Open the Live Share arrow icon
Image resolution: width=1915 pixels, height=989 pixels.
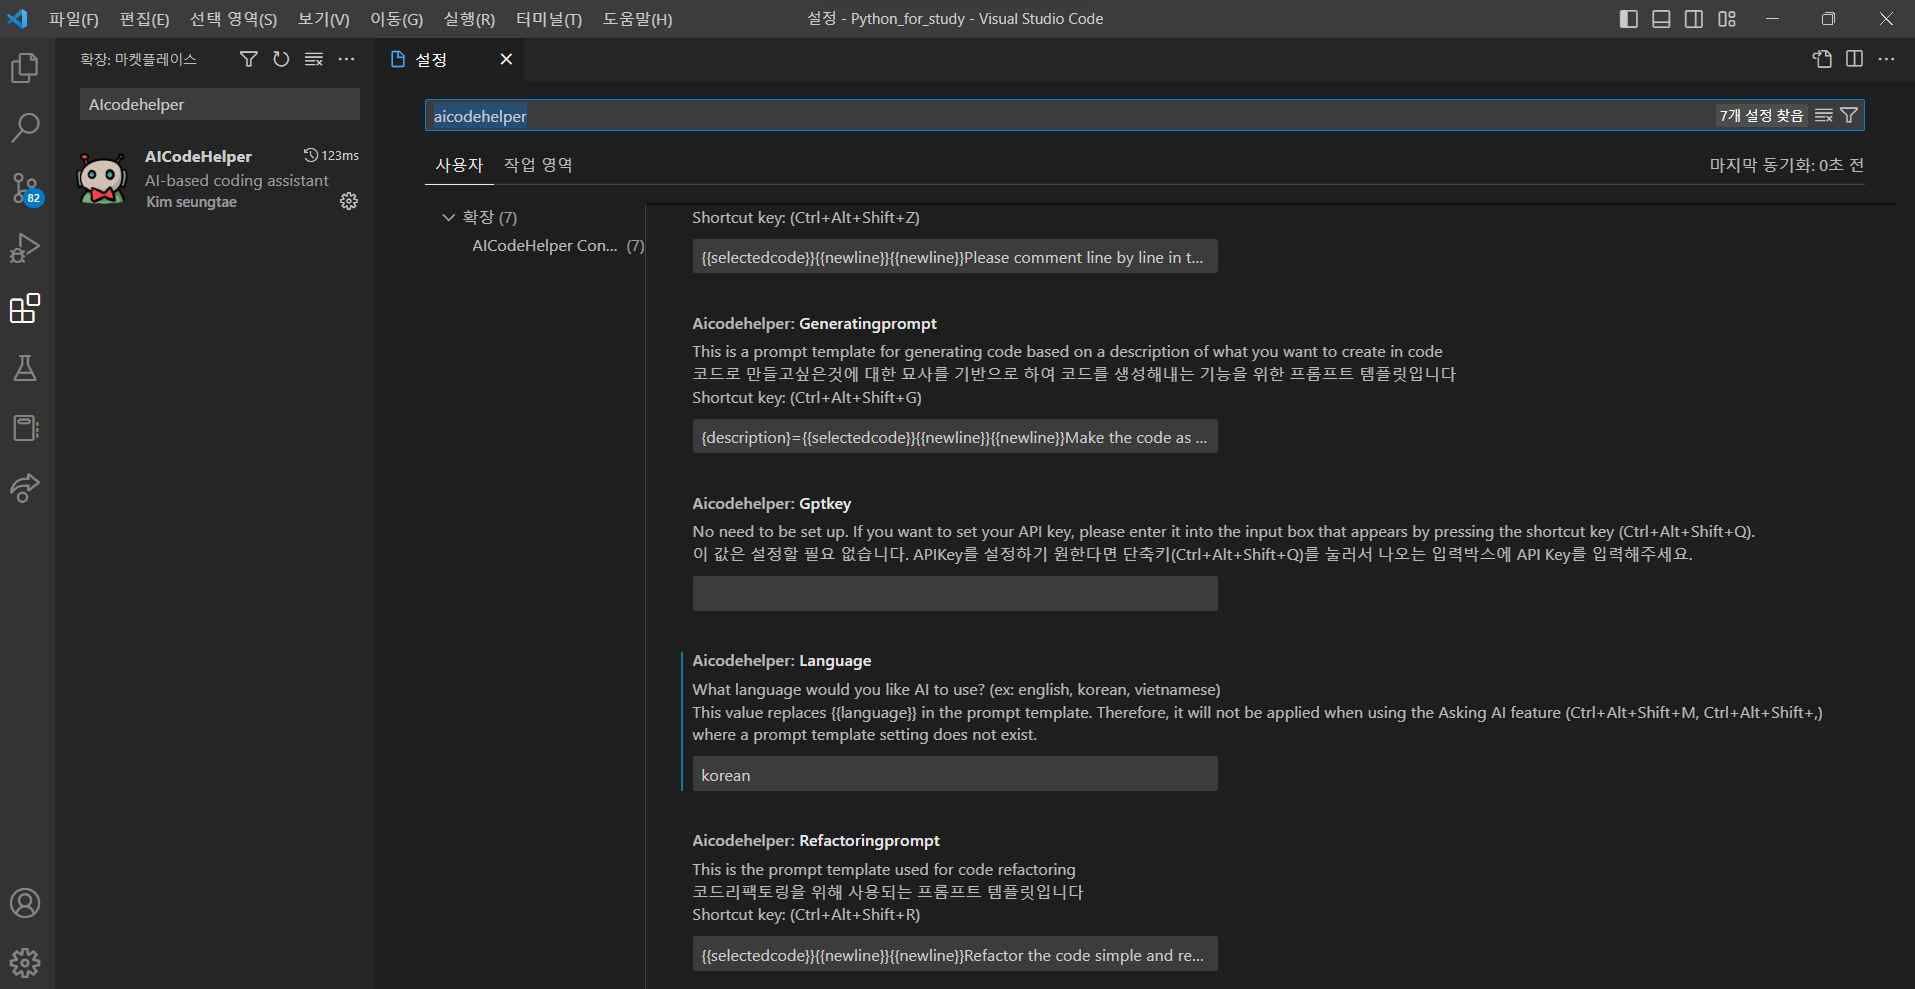[25, 488]
